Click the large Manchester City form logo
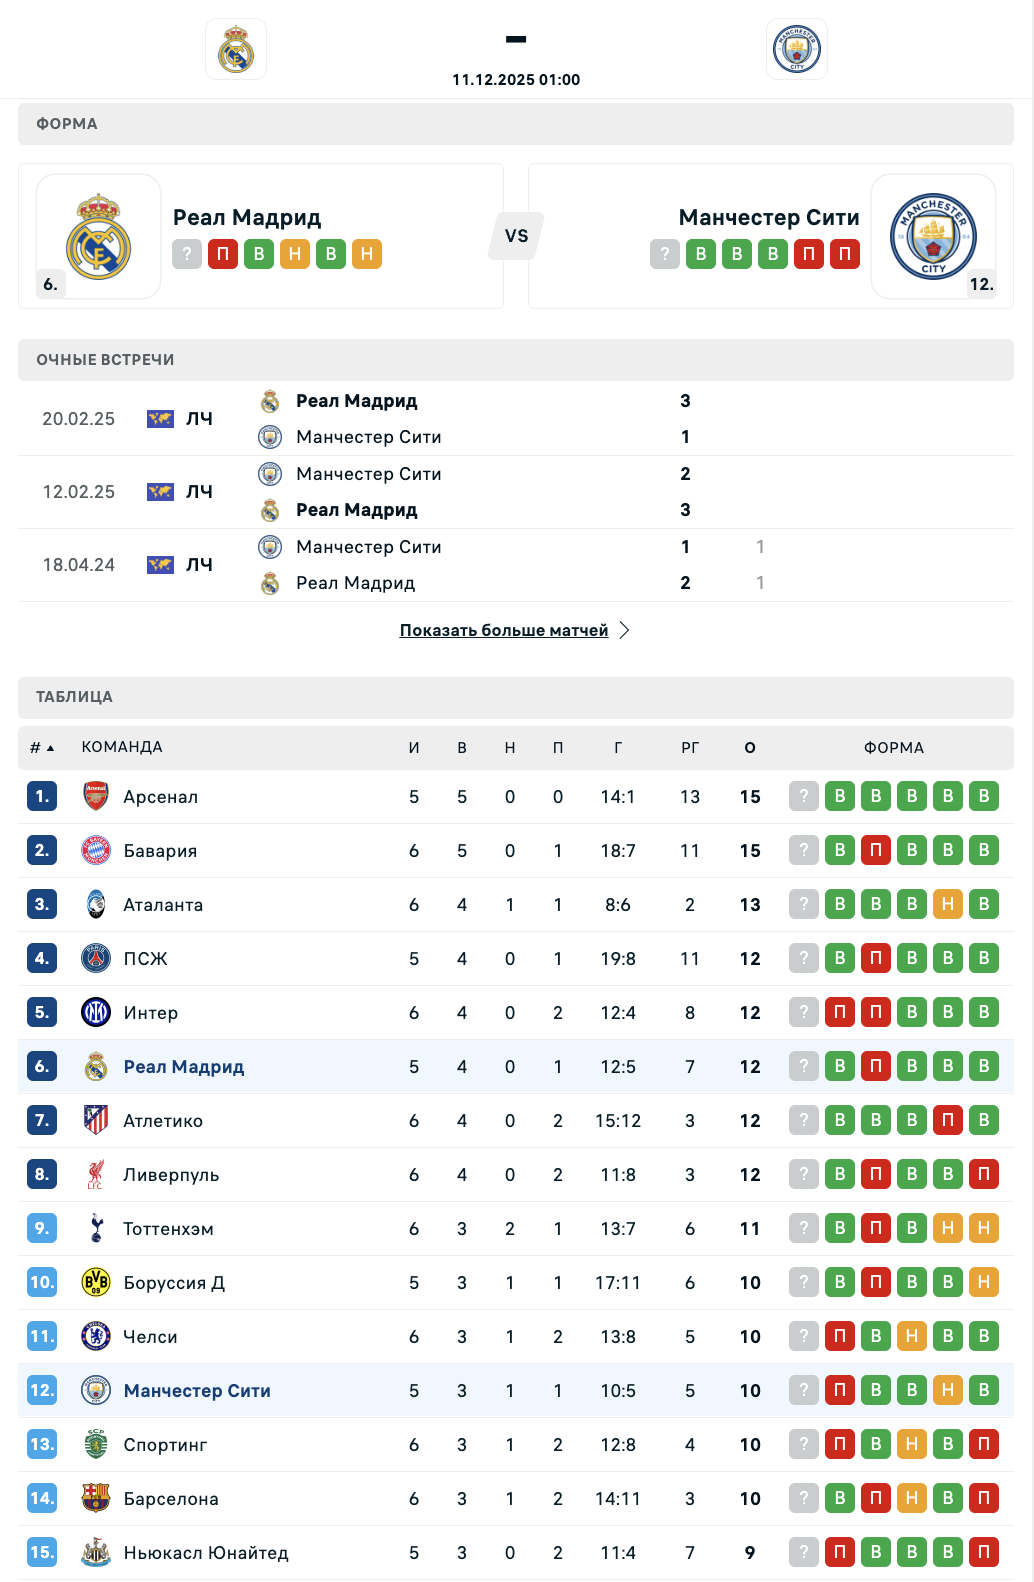 click(933, 237)
